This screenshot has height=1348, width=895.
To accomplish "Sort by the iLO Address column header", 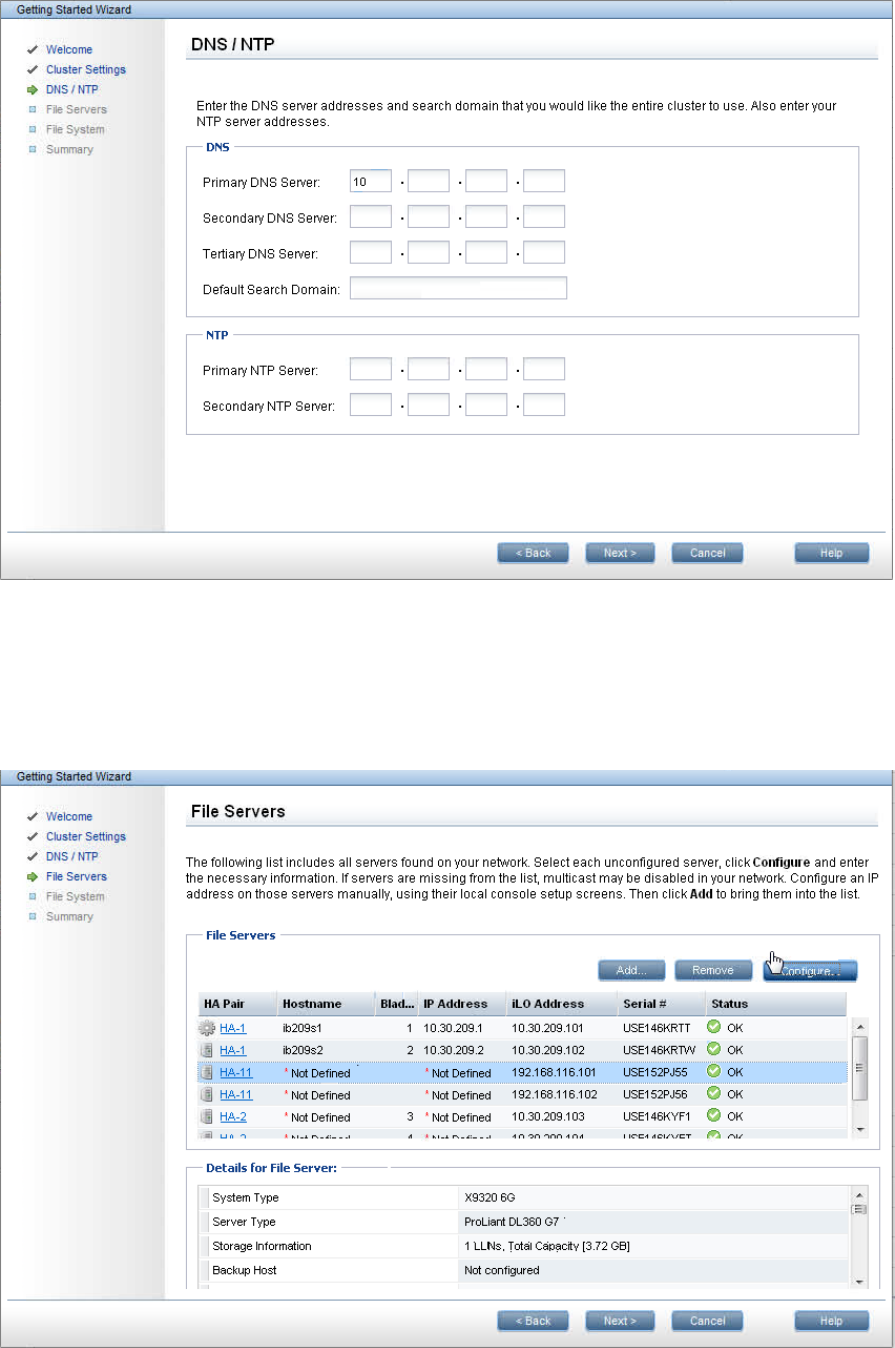I will click(560, 1004).
